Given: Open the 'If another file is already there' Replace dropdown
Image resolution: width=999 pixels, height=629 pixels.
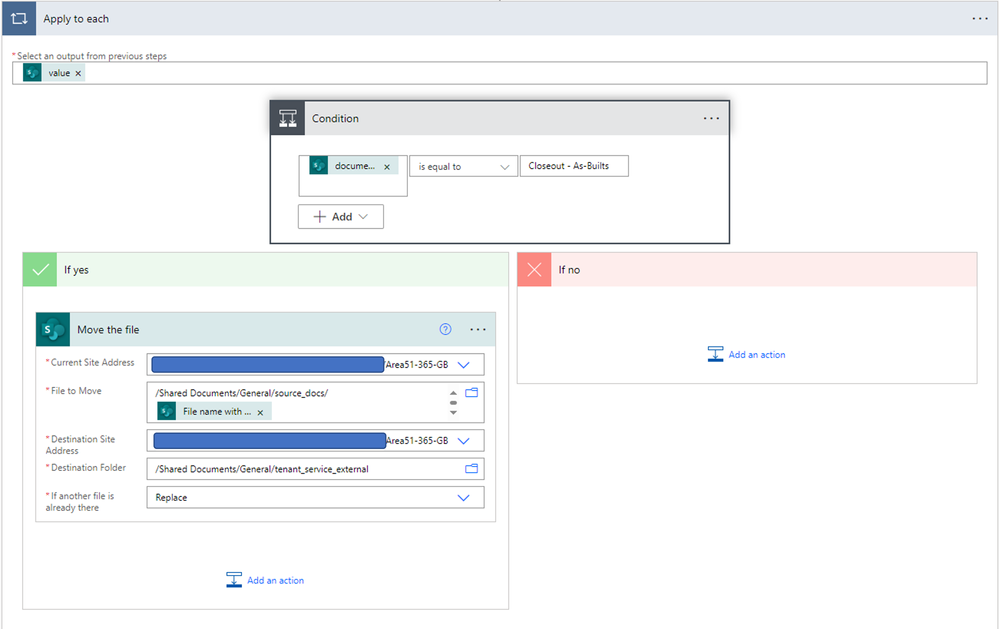Looking at the screenshot, I should [x=315, y=498].
